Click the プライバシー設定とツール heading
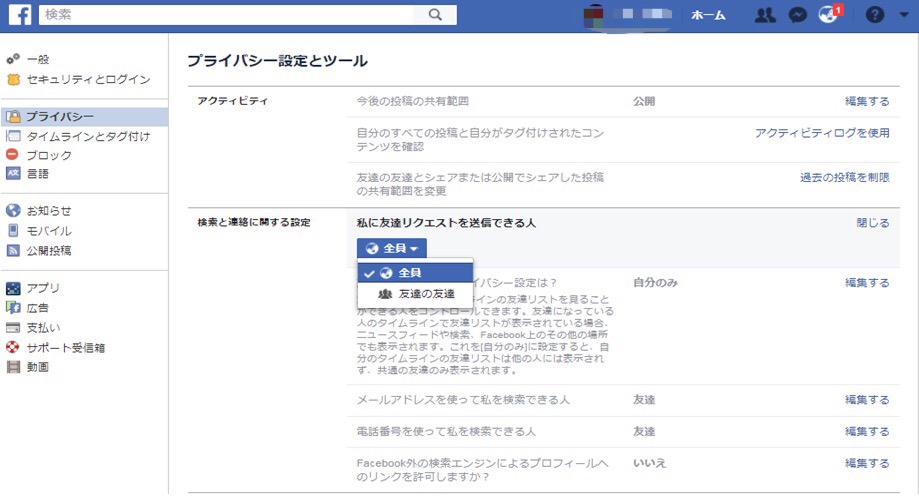Viewport: 919px width, 496px height. tap(277, 60)
